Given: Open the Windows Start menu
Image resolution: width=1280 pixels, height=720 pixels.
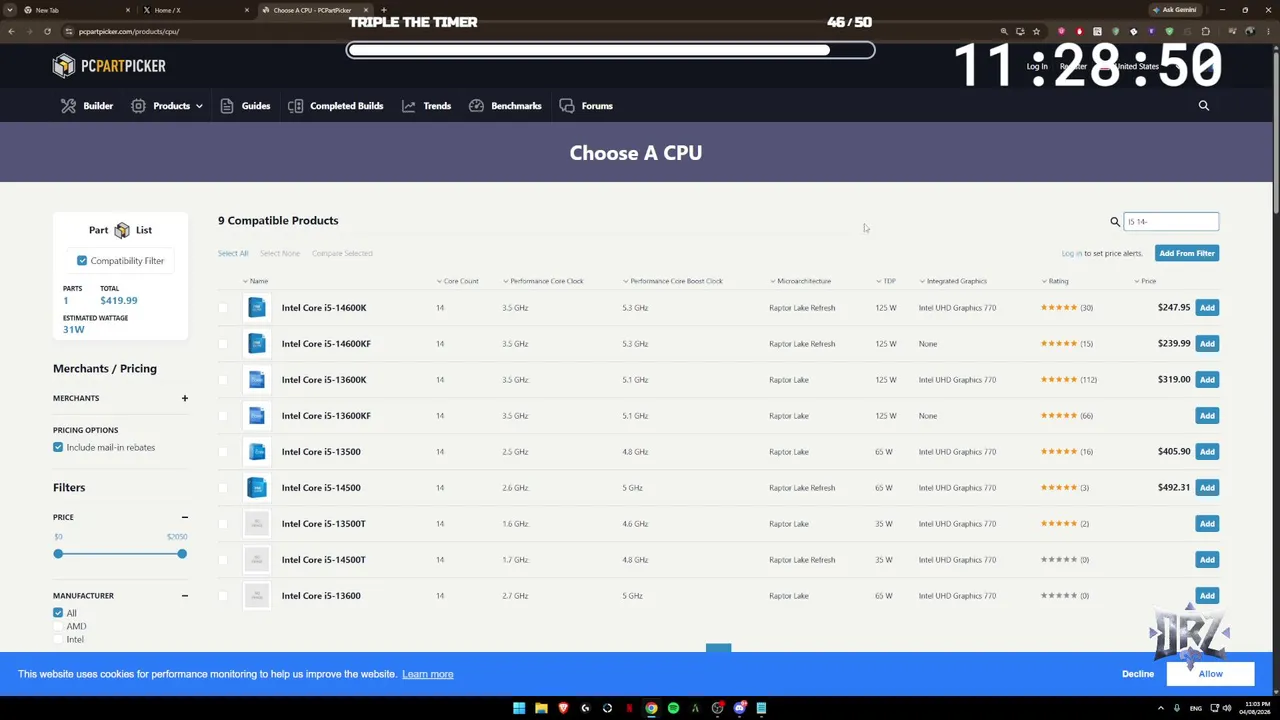Looking at the screenshot, I should click(x=519, y=708).
